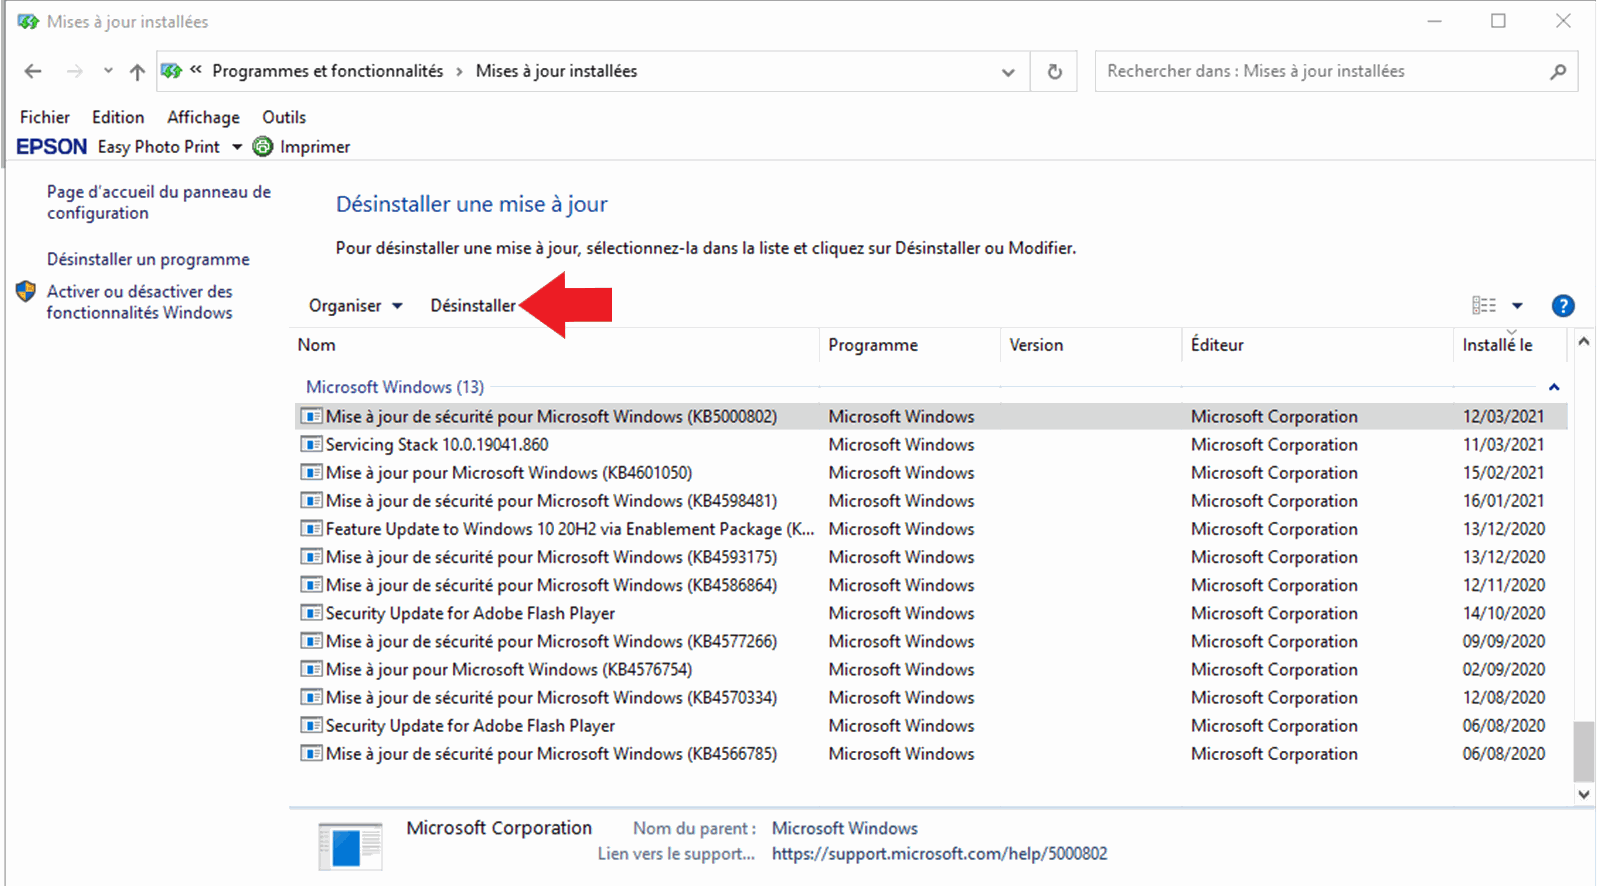Viewport: 1597px width, 886px height.
Task: Click Easy Photo Print label
Action: pyautogui.click(x=158, y=147)
